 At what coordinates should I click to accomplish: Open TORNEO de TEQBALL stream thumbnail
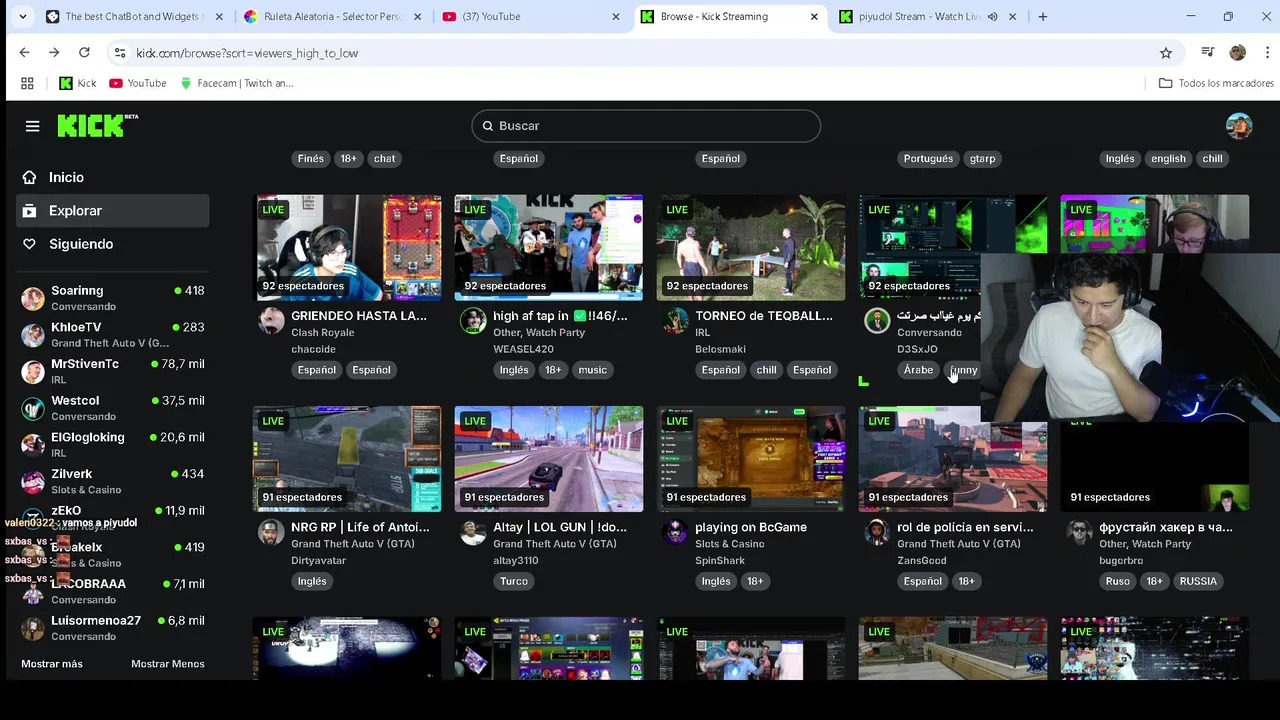coord(751,247)
